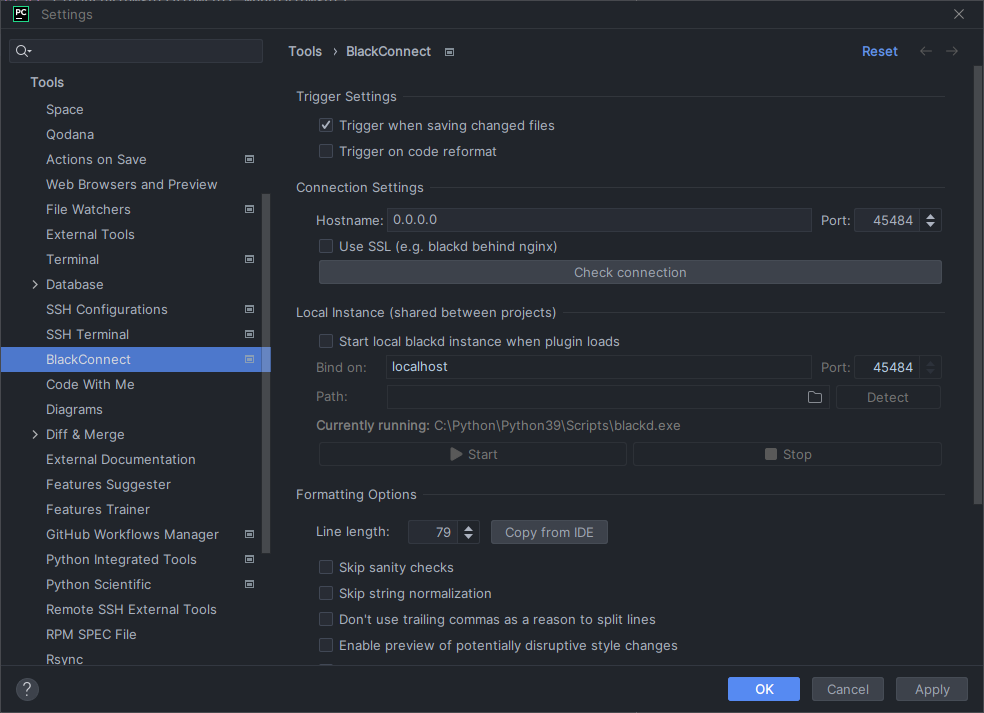Check Skip sanity checks
The height and width of the screenshot is (713, 984).
(x=326, y=567)
